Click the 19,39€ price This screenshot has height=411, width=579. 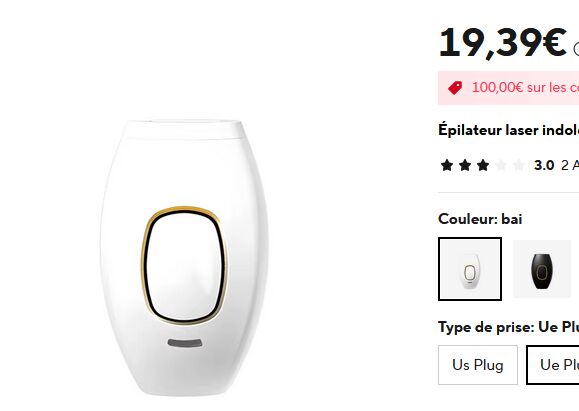[x=502, y=43]
